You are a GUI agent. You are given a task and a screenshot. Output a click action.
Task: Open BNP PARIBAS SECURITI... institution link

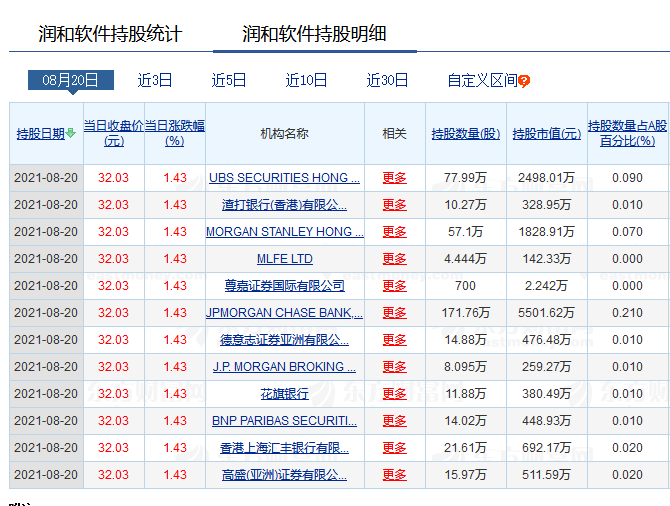(285, 421)
